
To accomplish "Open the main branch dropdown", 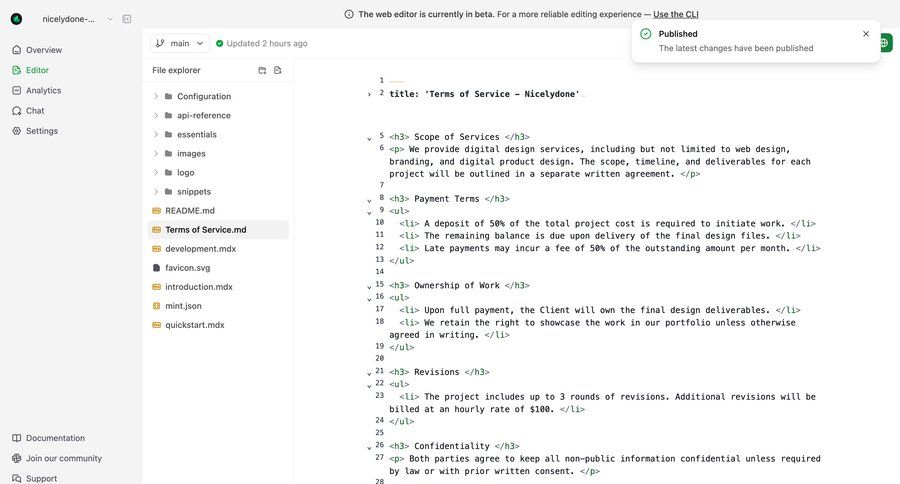I will click(180, 43).
